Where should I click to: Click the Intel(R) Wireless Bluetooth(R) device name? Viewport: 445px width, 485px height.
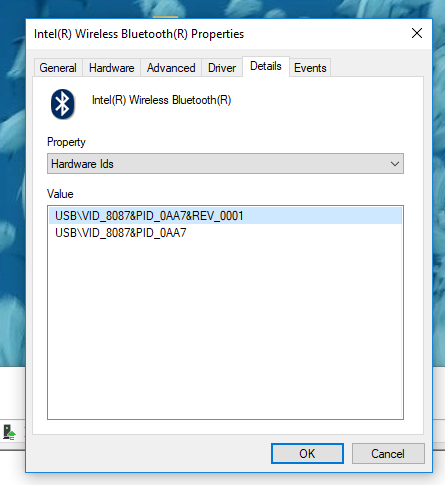pos(162,100)
